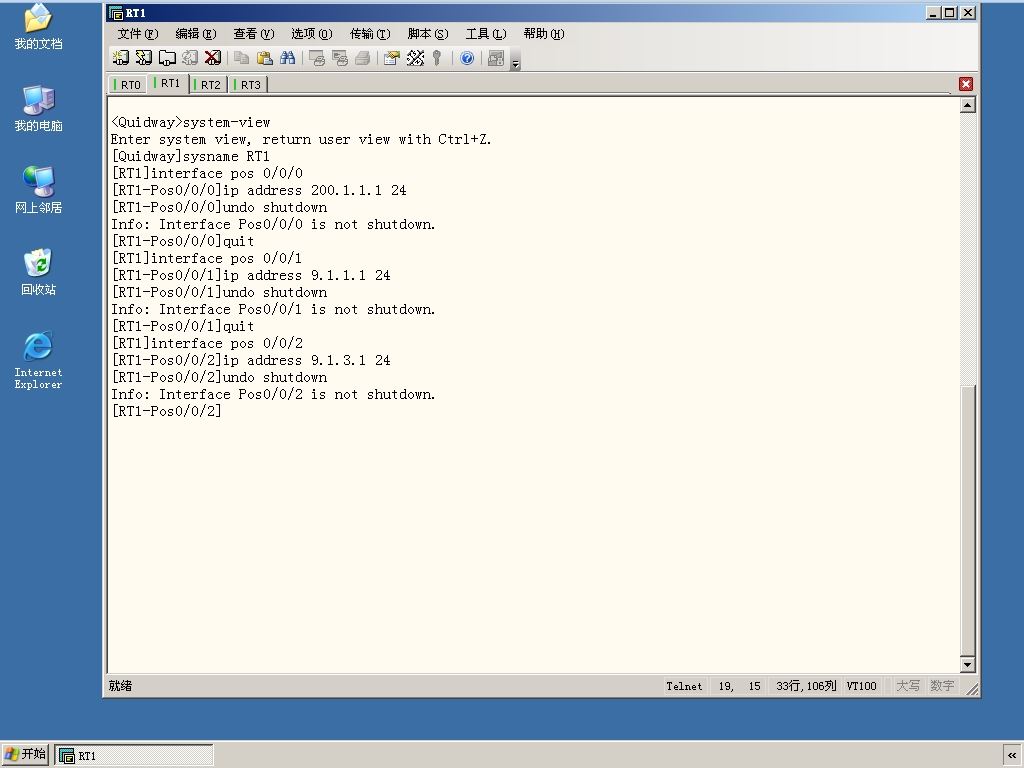Click the '33行, 106列' status bar entry
This screenshot has height=768, width=1024.
806,686
